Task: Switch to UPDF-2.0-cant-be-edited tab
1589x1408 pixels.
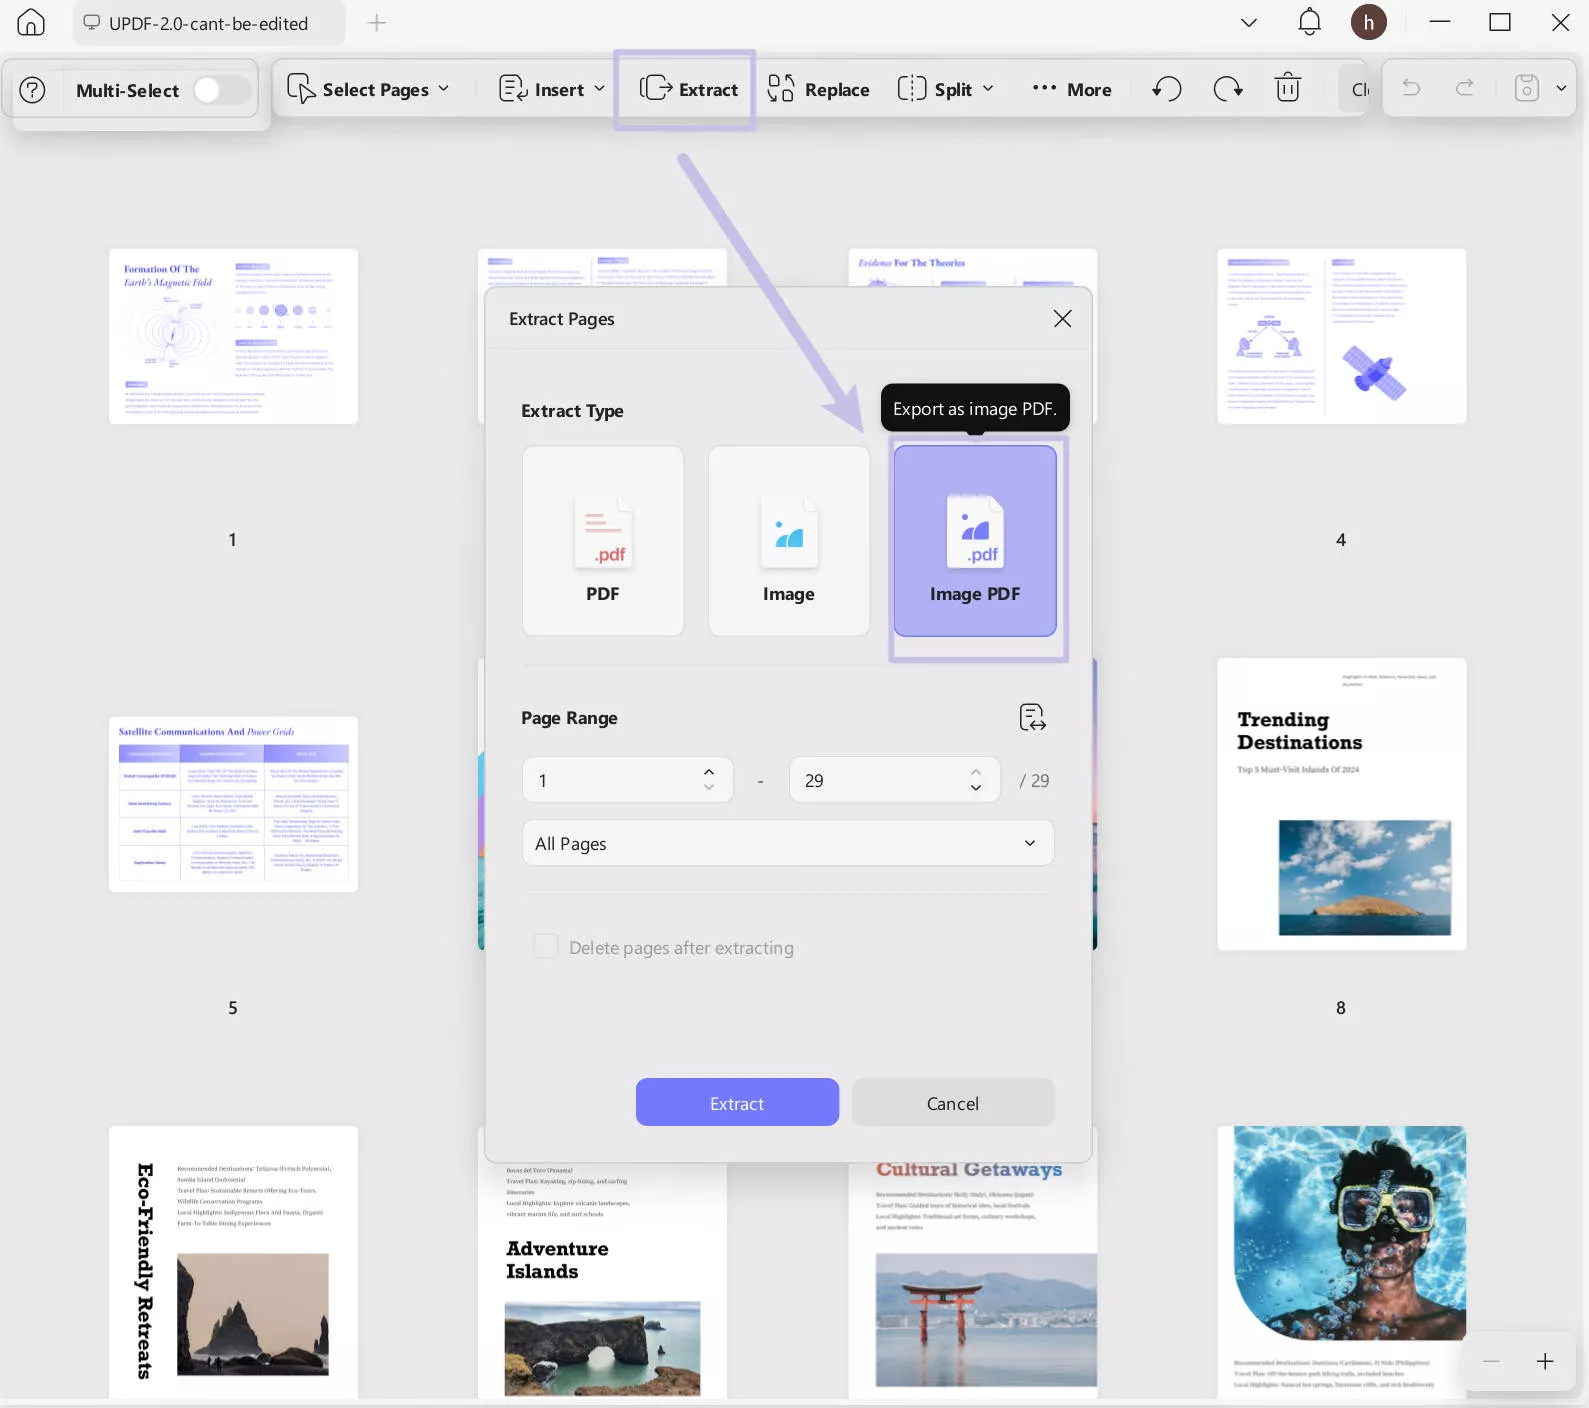Action: tap(208, 23)
